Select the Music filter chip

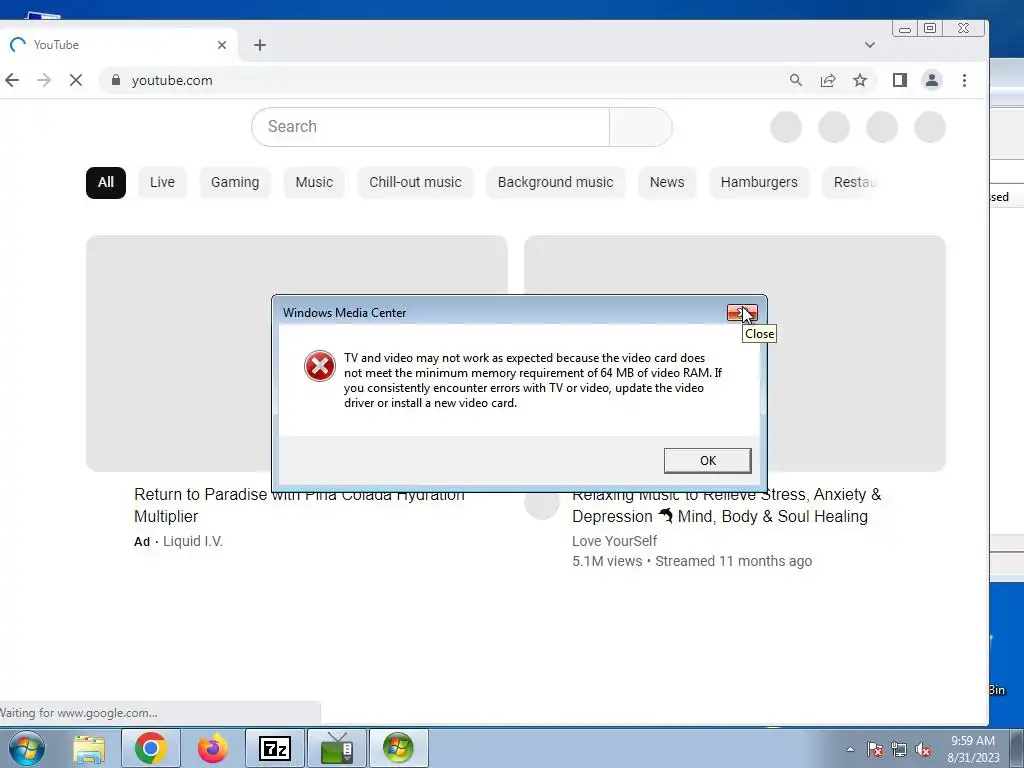(314, 182)
